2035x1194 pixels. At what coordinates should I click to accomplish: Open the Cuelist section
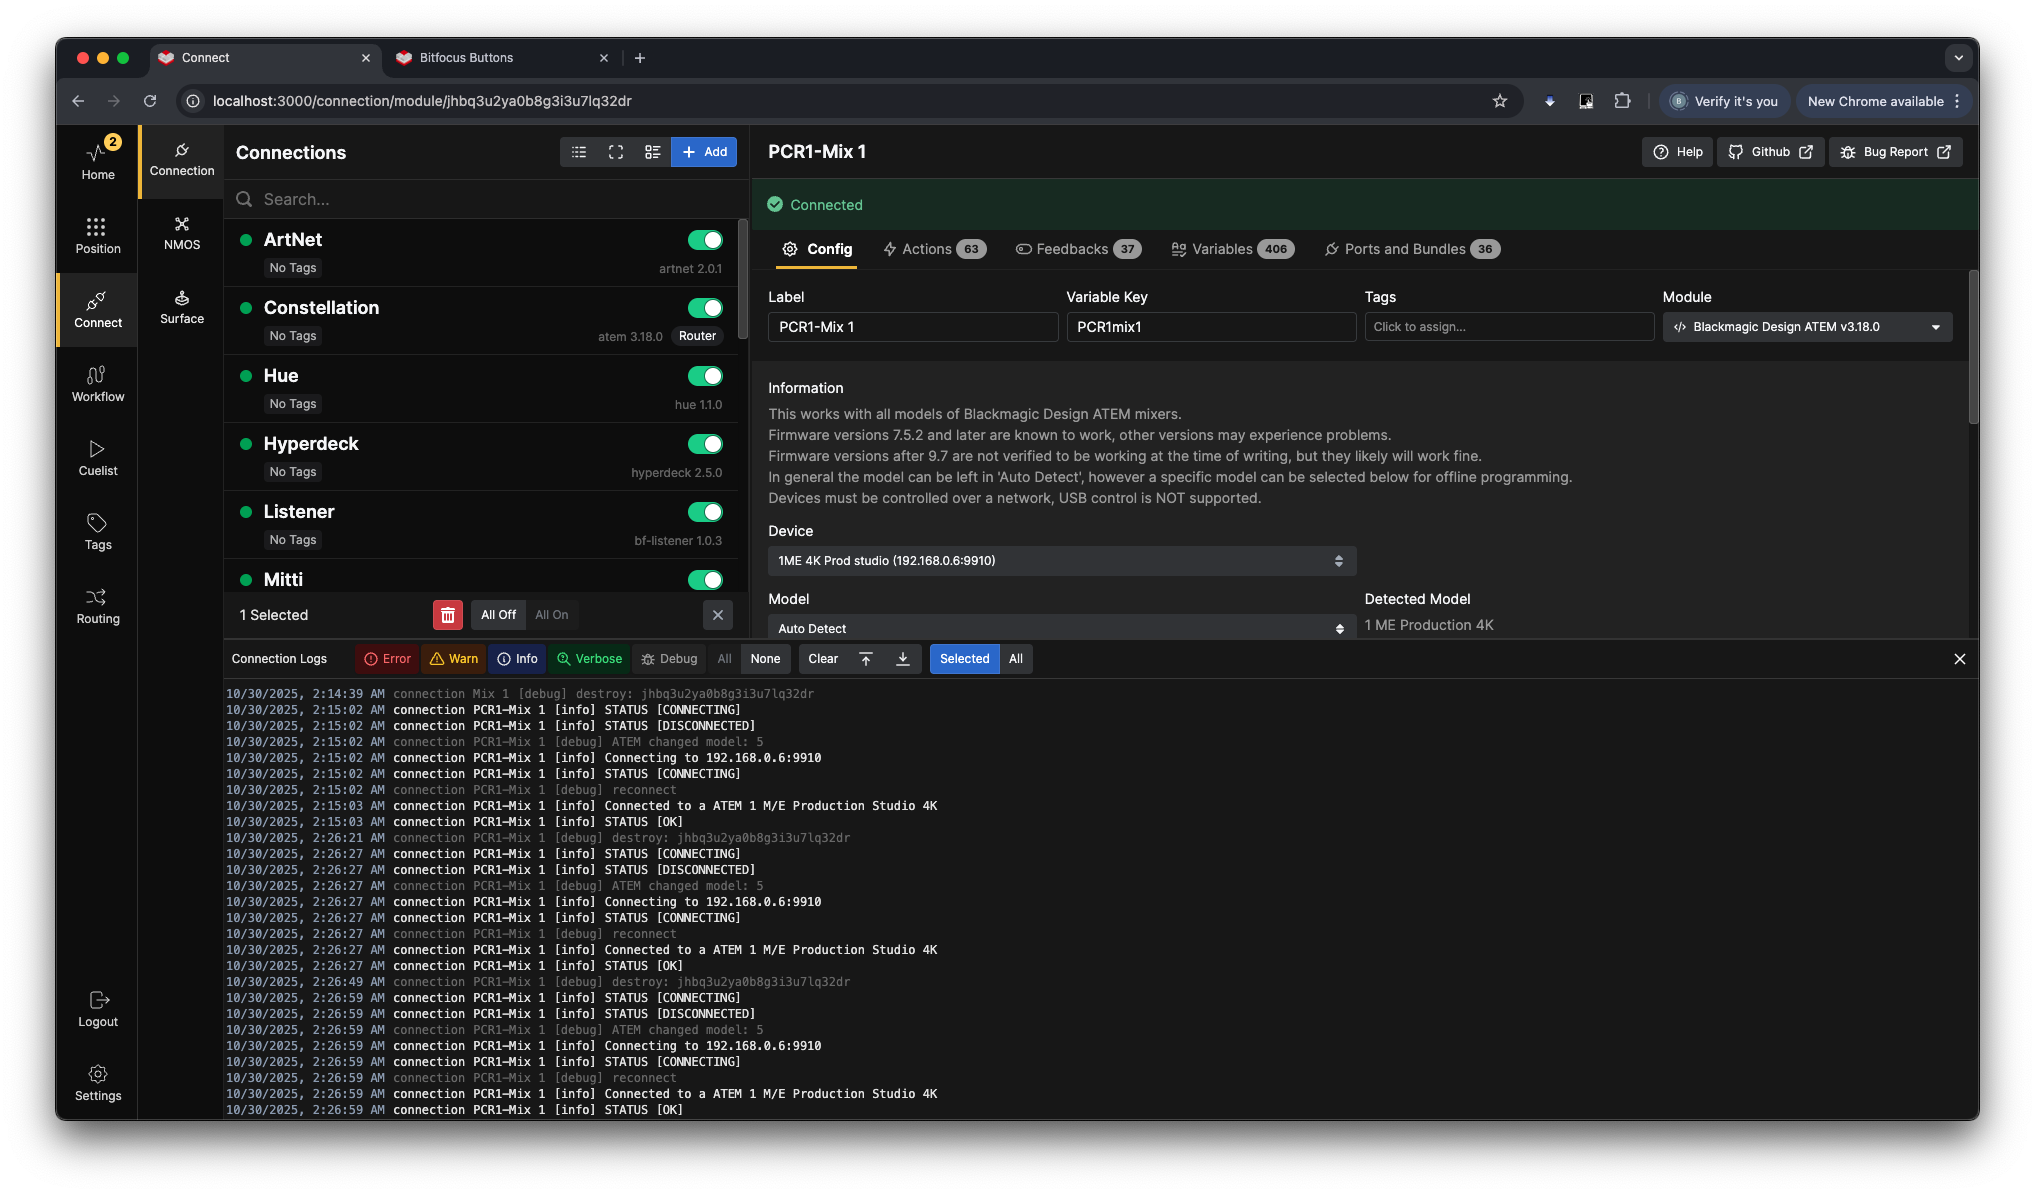coord(98,457)
